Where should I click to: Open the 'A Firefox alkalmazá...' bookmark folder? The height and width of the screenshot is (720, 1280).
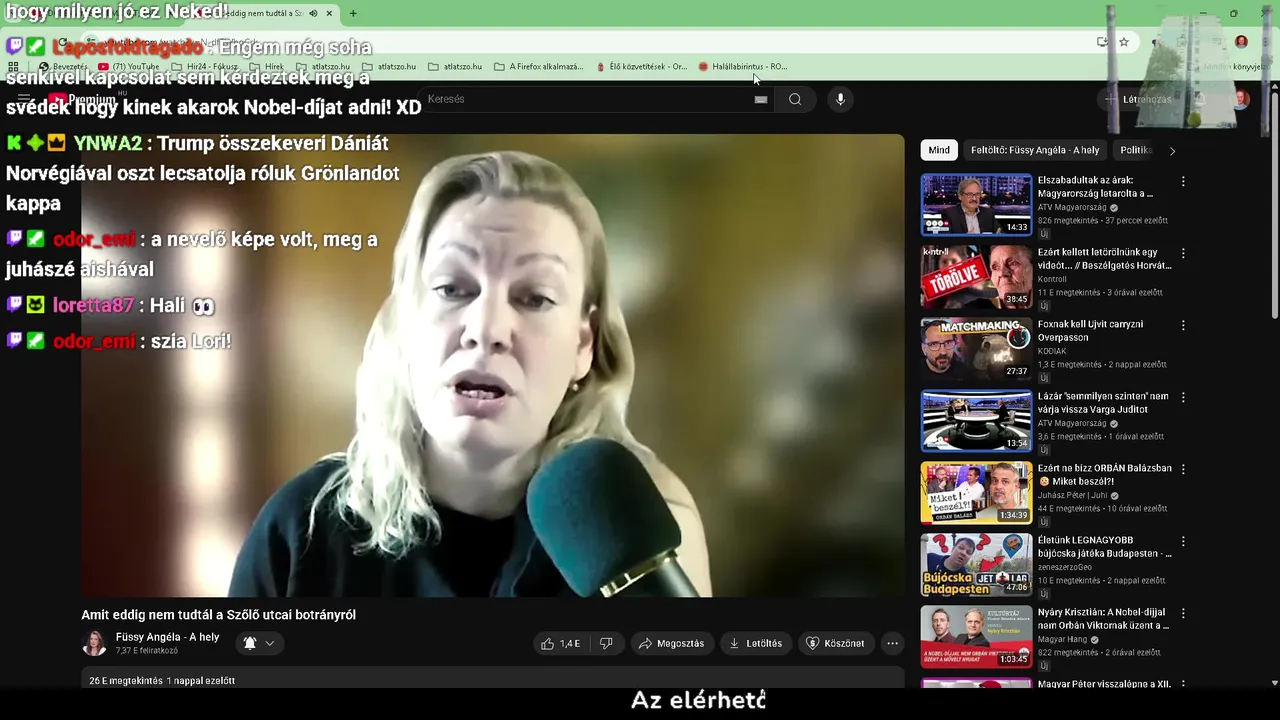538,67
